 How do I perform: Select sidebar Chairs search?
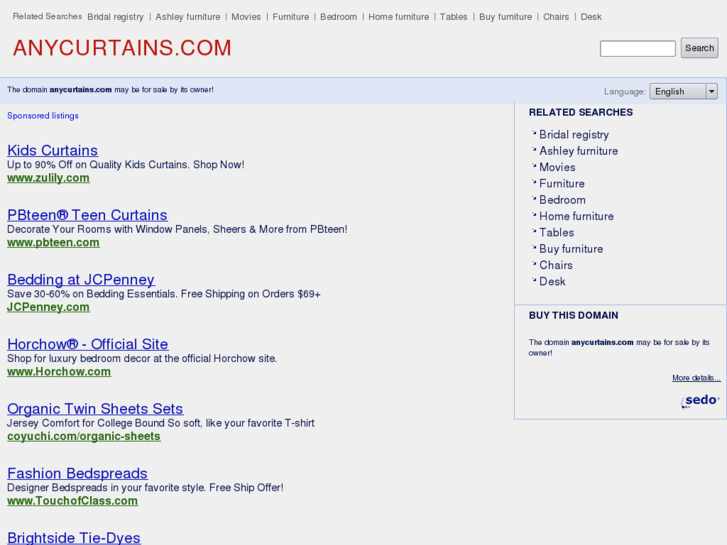555,265
